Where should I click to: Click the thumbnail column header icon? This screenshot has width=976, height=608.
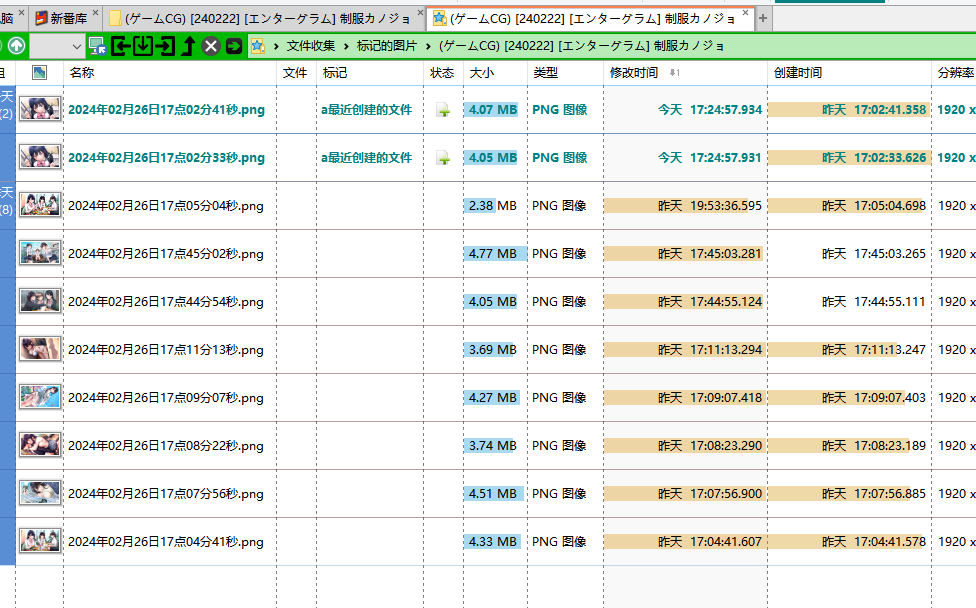39,73
